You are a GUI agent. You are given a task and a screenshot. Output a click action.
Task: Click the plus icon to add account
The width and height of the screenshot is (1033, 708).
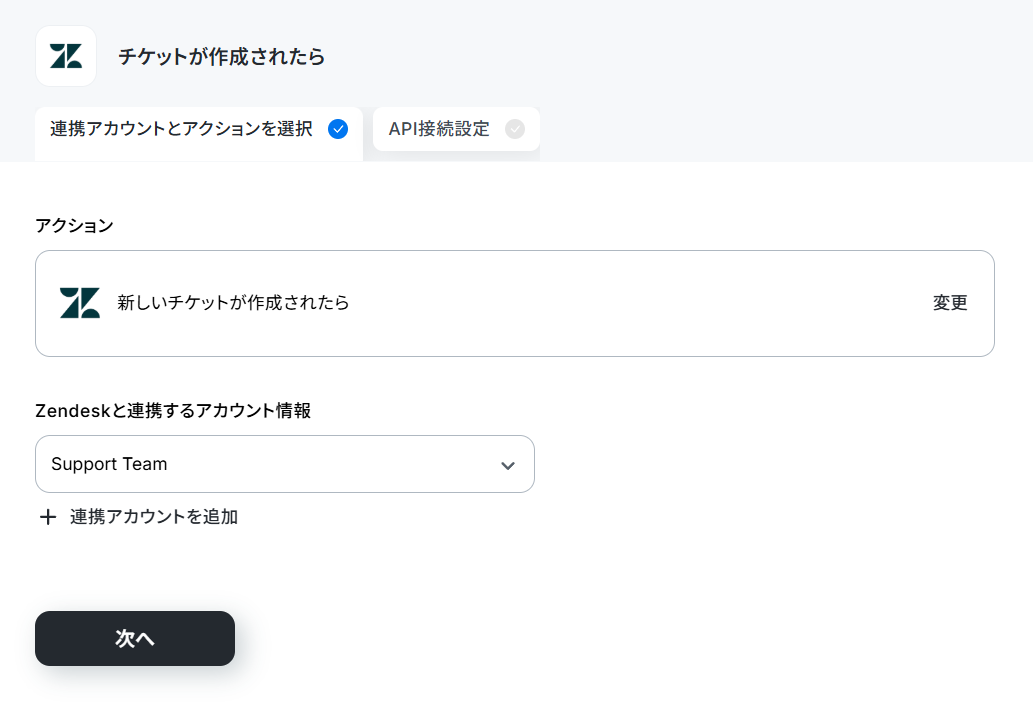47,517
